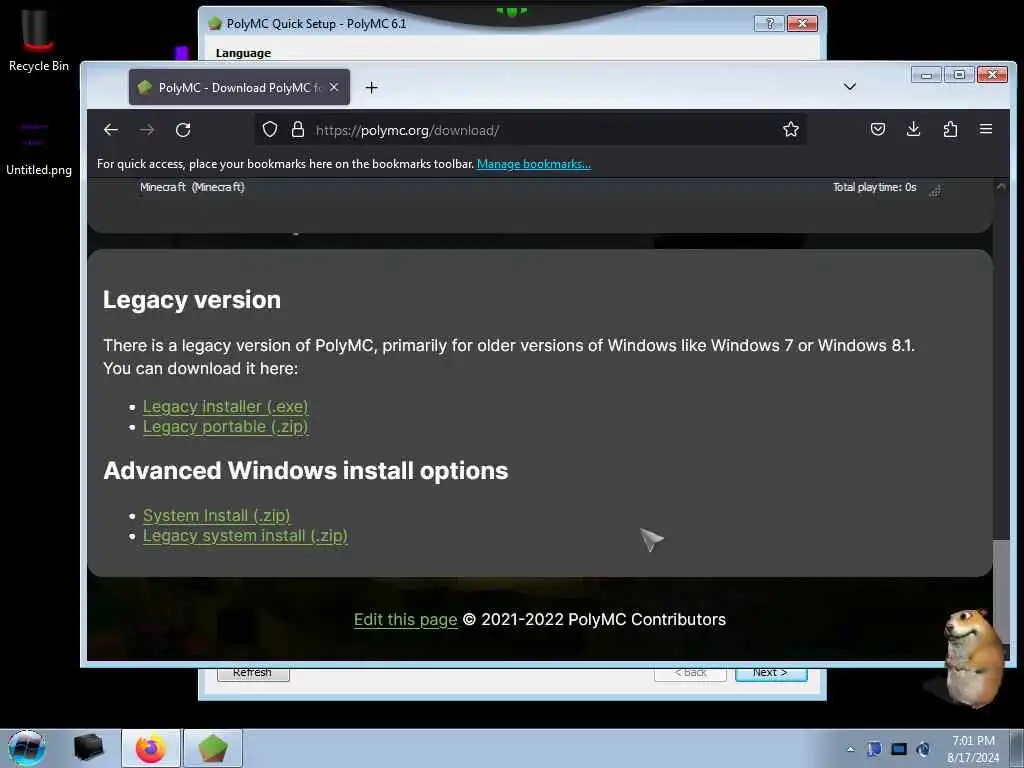Click the browser forward arrow

tap(147, 130)
